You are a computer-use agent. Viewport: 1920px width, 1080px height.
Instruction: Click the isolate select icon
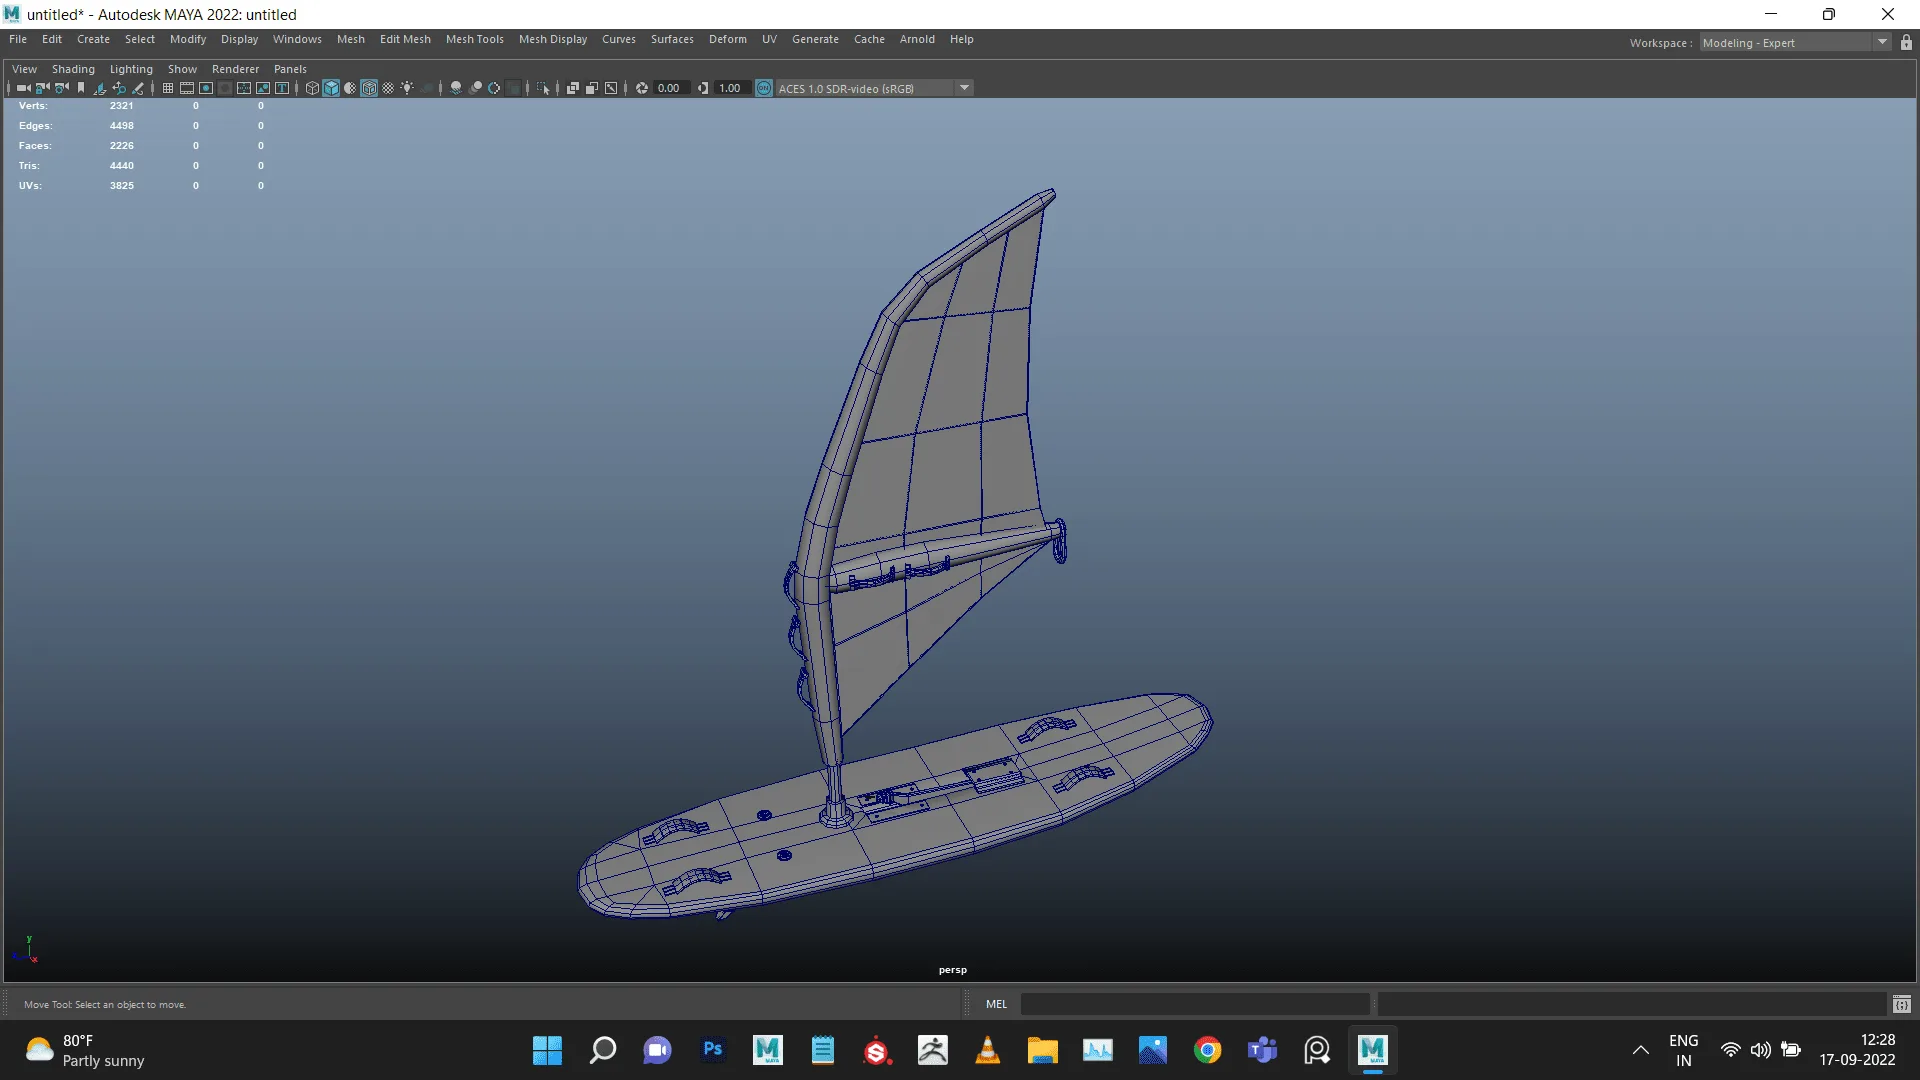point(543,88)
